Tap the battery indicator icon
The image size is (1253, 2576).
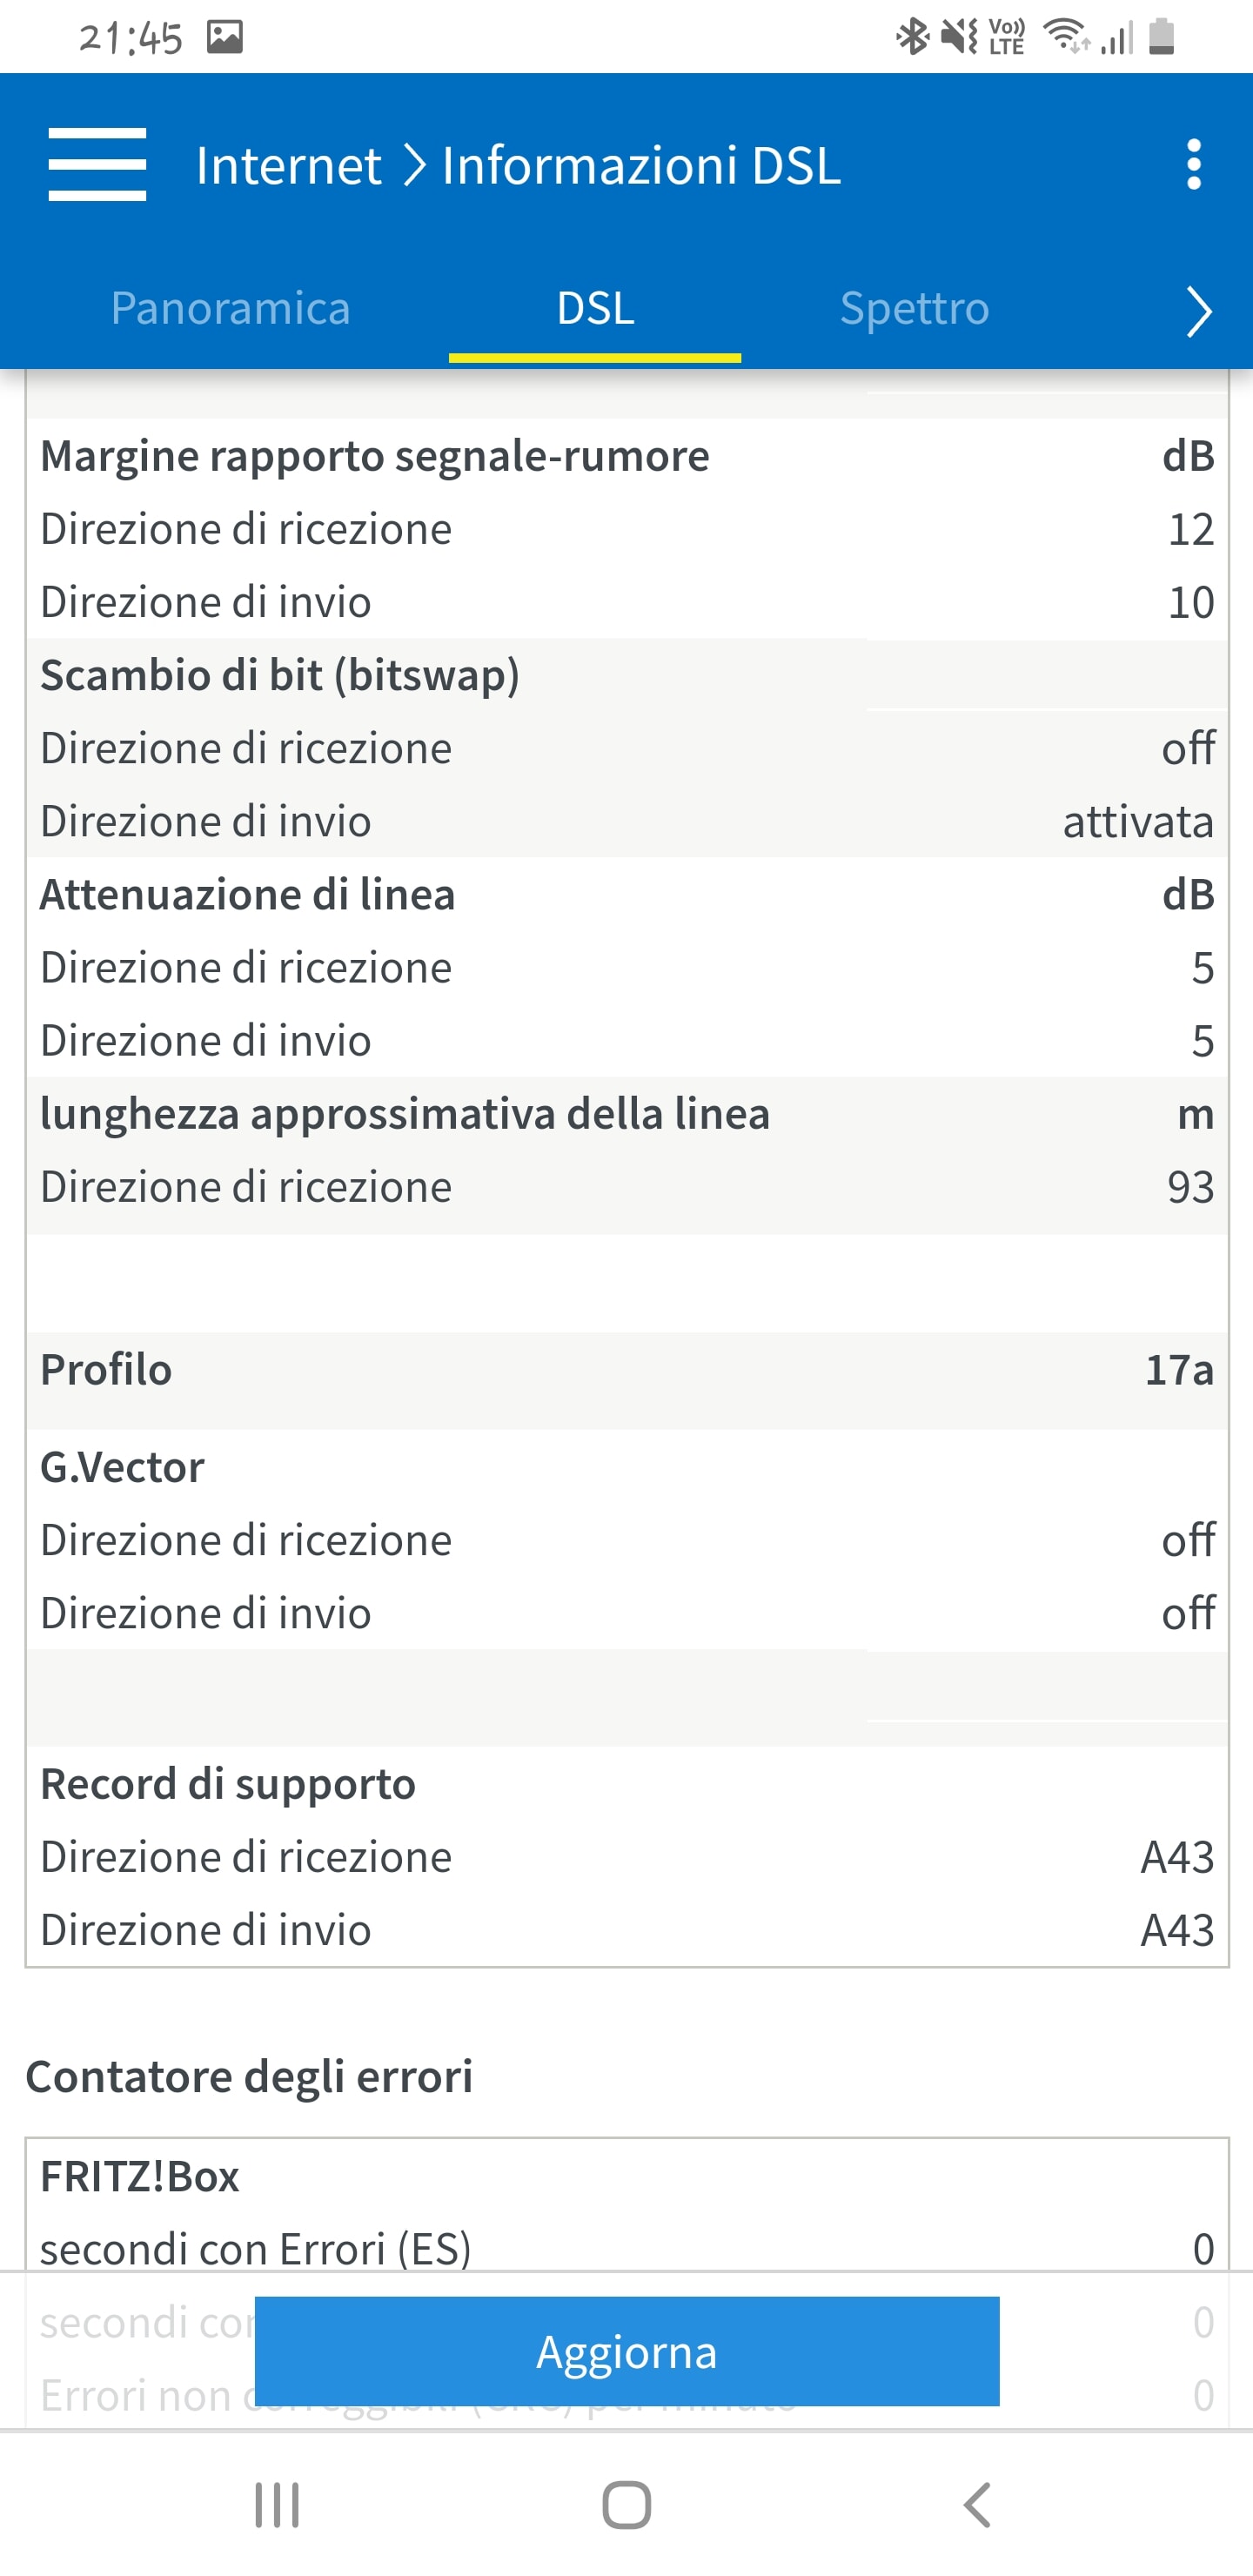1161,37
